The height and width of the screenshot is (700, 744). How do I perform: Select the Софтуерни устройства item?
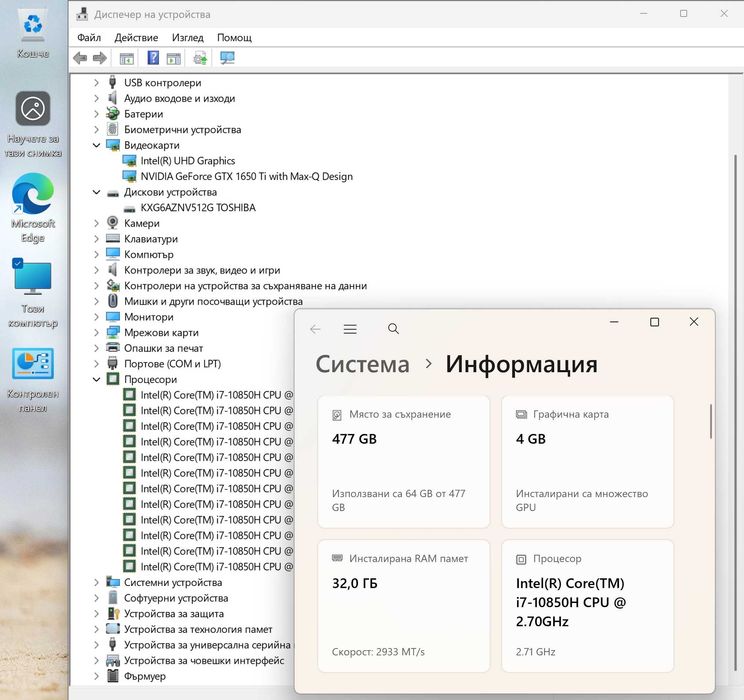[x=176, y=598]
